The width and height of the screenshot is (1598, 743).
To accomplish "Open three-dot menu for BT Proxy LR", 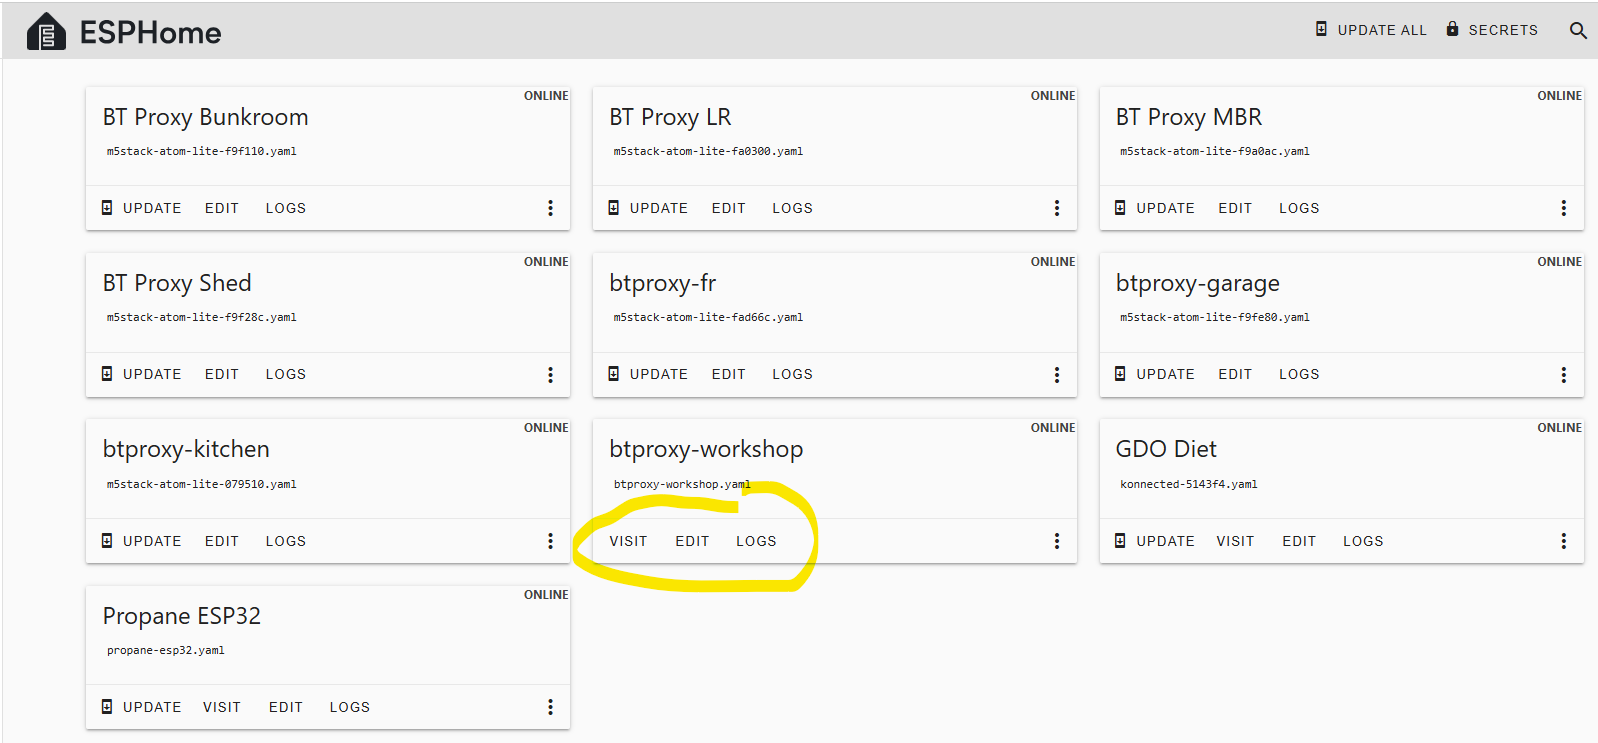I will [x=1056, y=208].
